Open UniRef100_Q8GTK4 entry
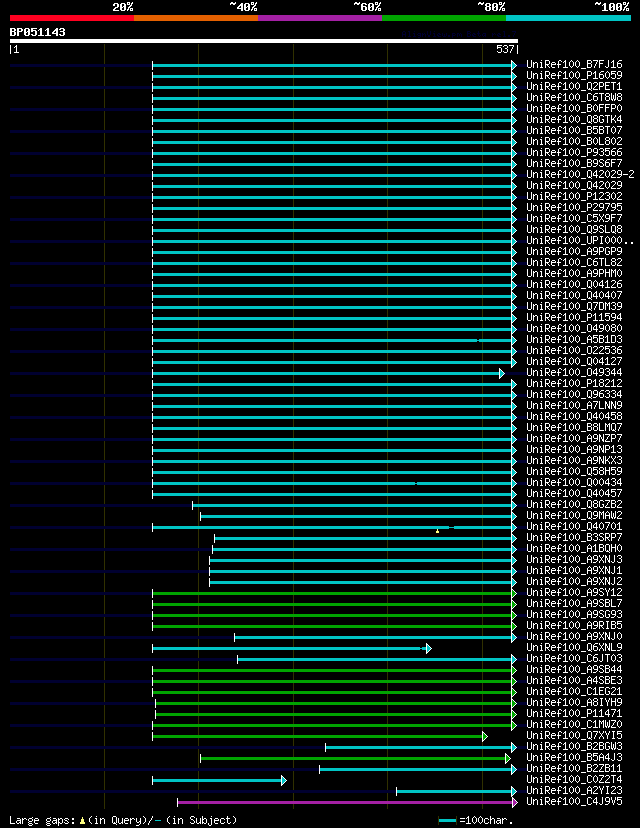640x828 pixels. (574, 119)
